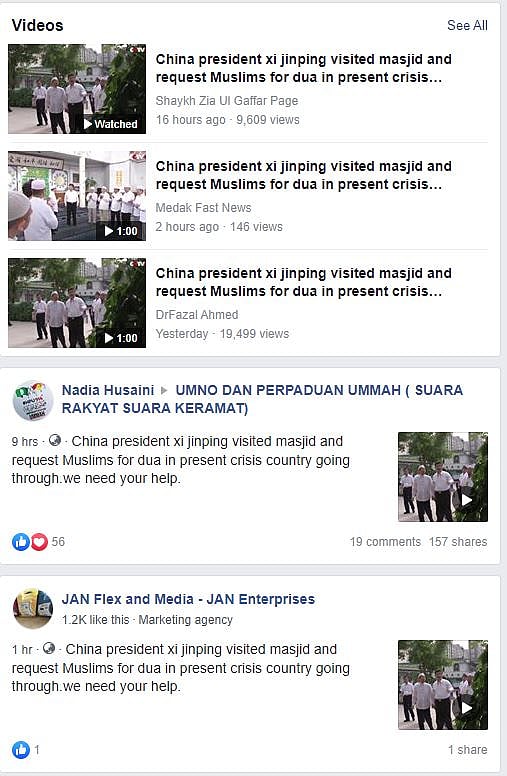This screenshot has height=776, width=507.
Task: Open Medak Fast News page name
Action: click(x=203, y=207)
